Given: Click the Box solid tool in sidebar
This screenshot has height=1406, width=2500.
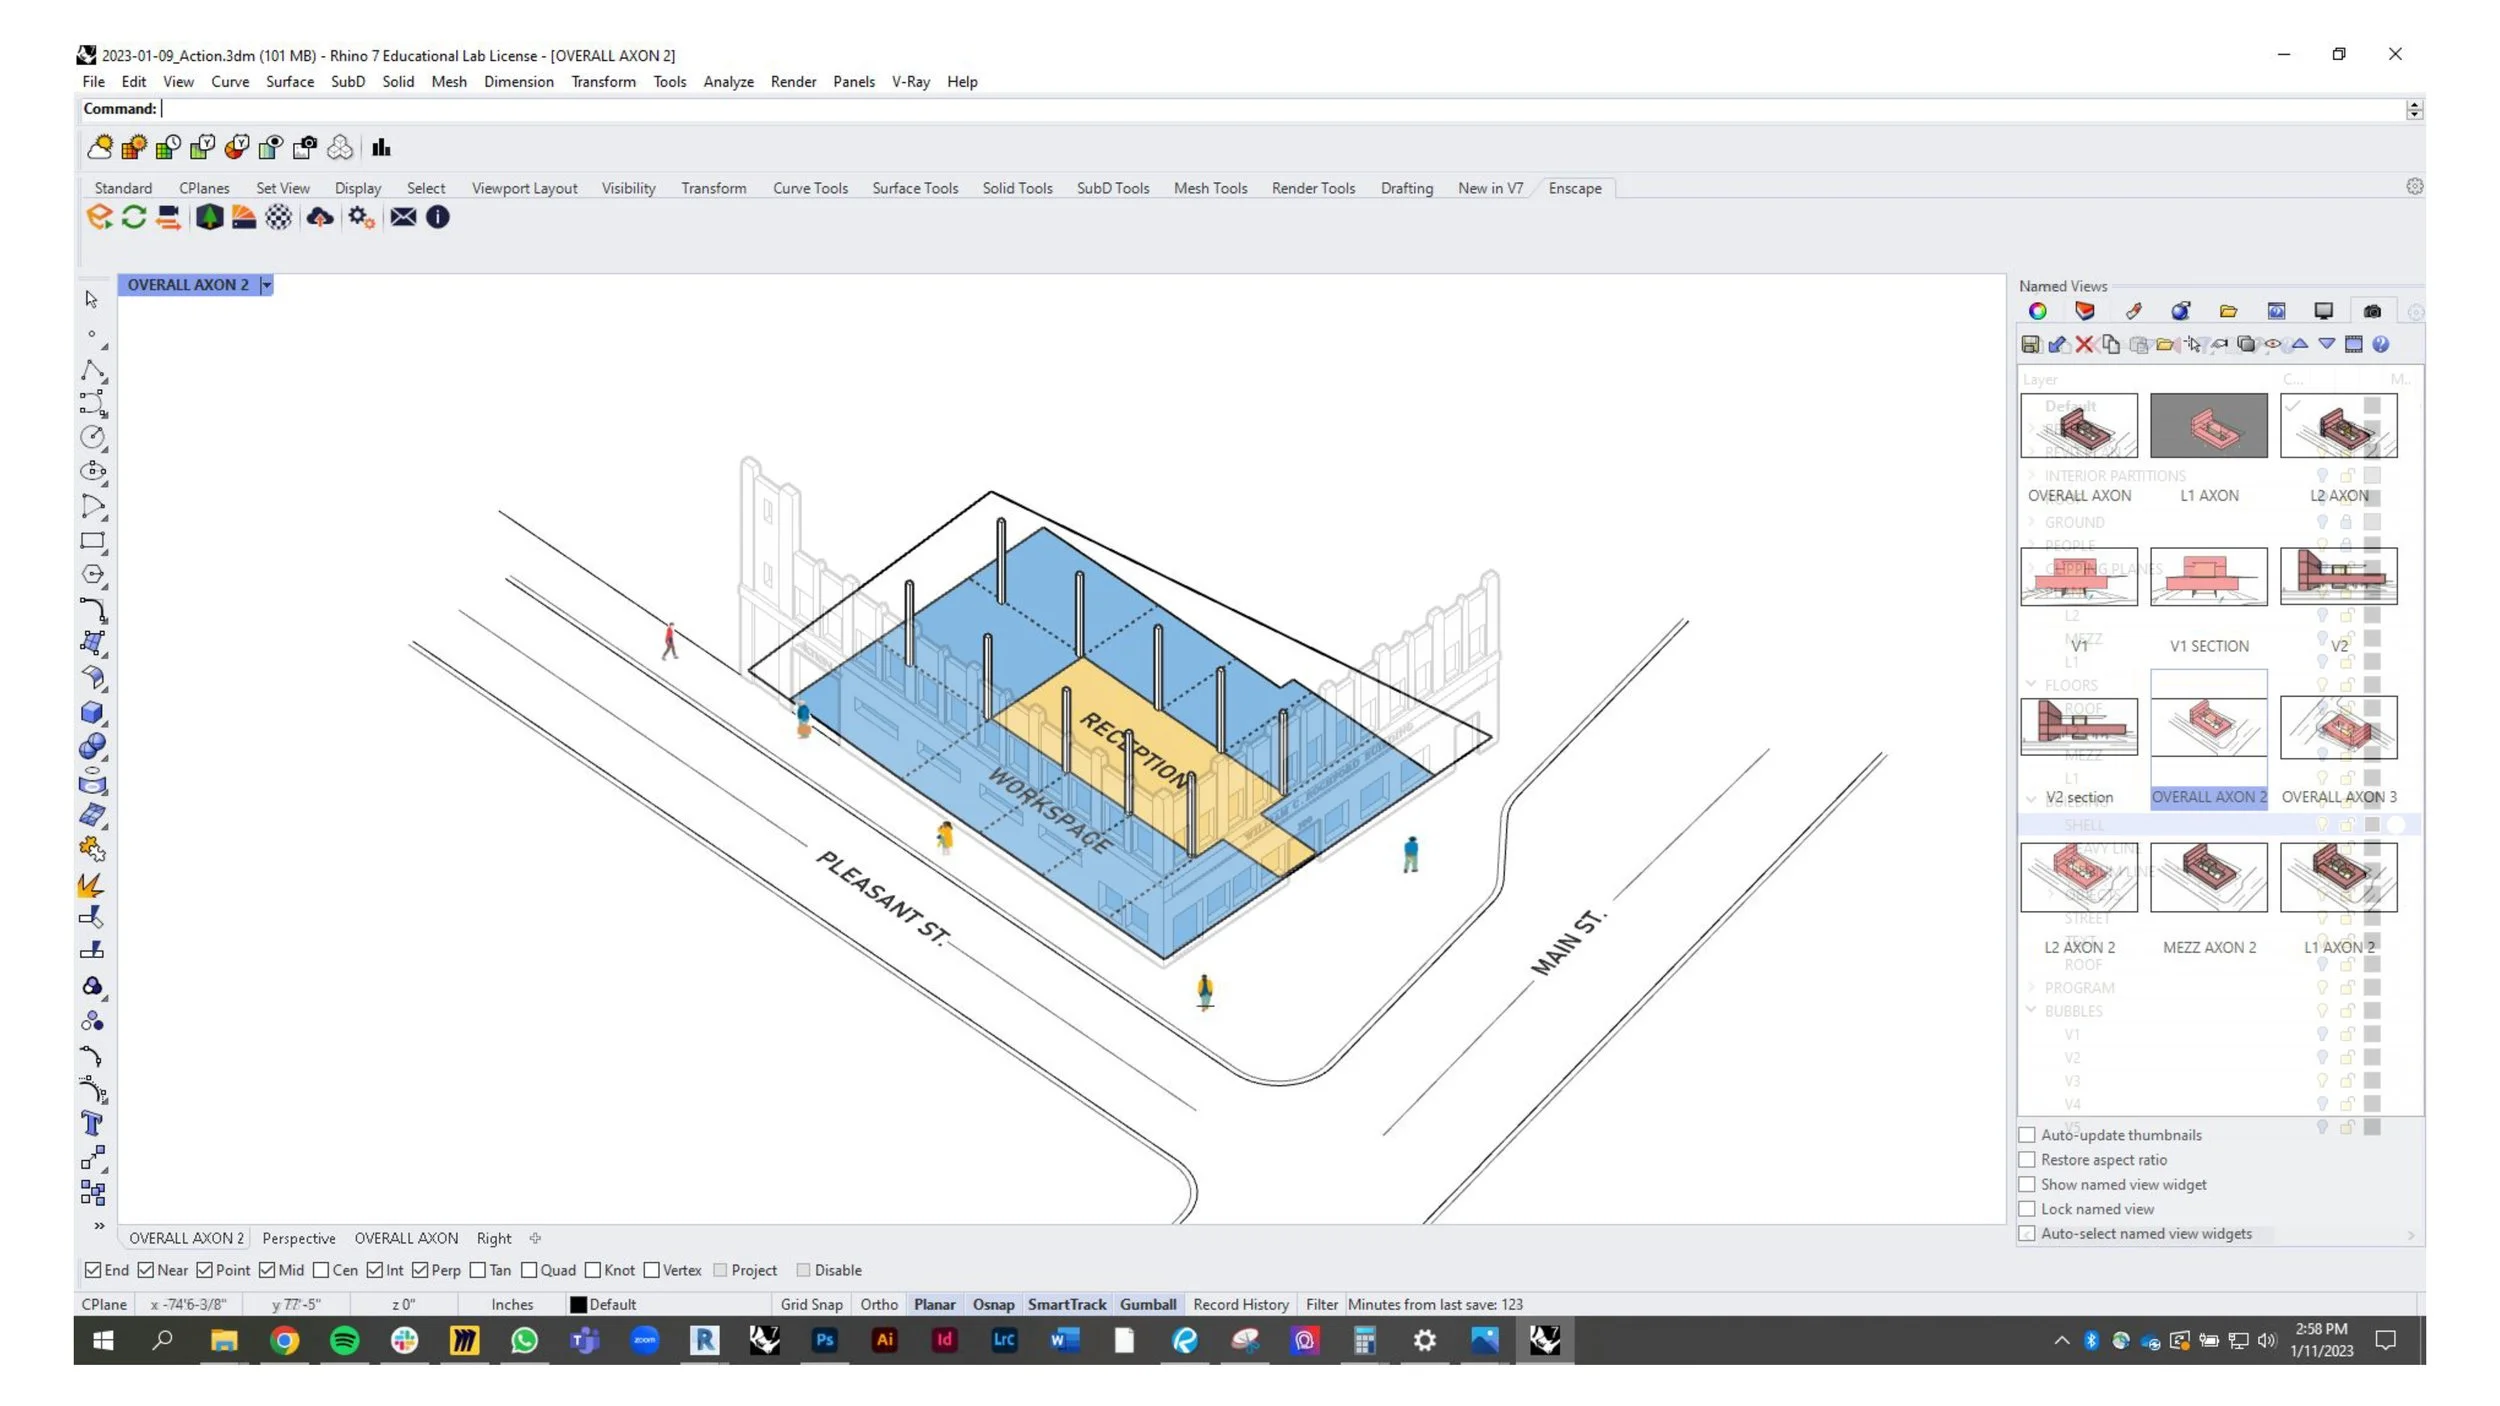Looking at the screenshot, I should tap(92, 713).
